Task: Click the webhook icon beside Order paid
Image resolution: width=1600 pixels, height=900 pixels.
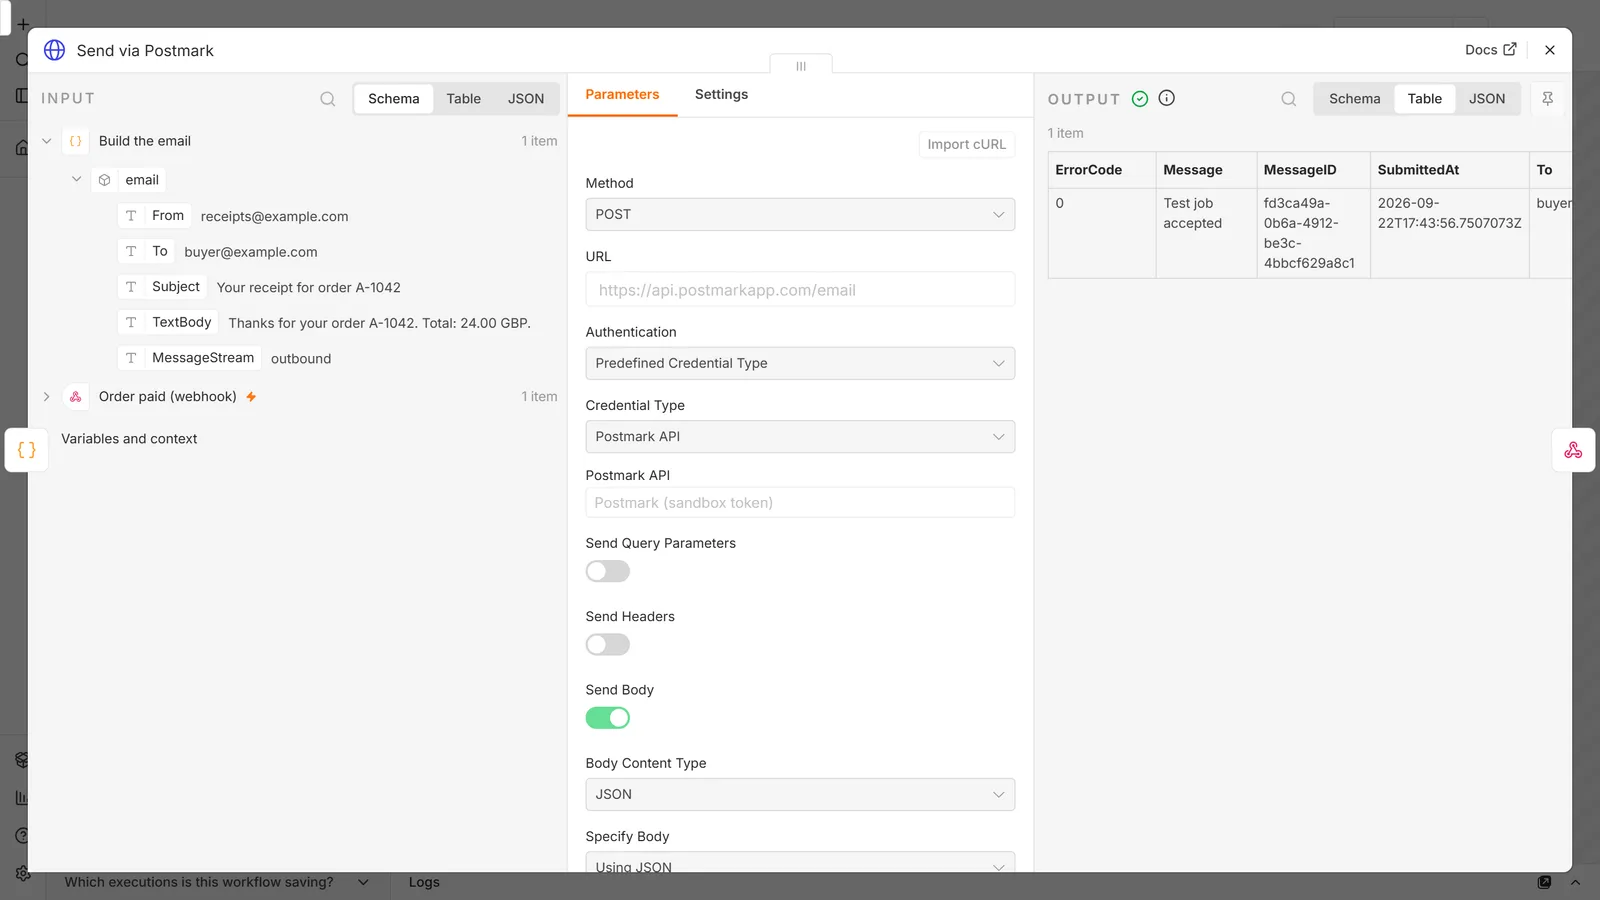Action: point(75,397)
